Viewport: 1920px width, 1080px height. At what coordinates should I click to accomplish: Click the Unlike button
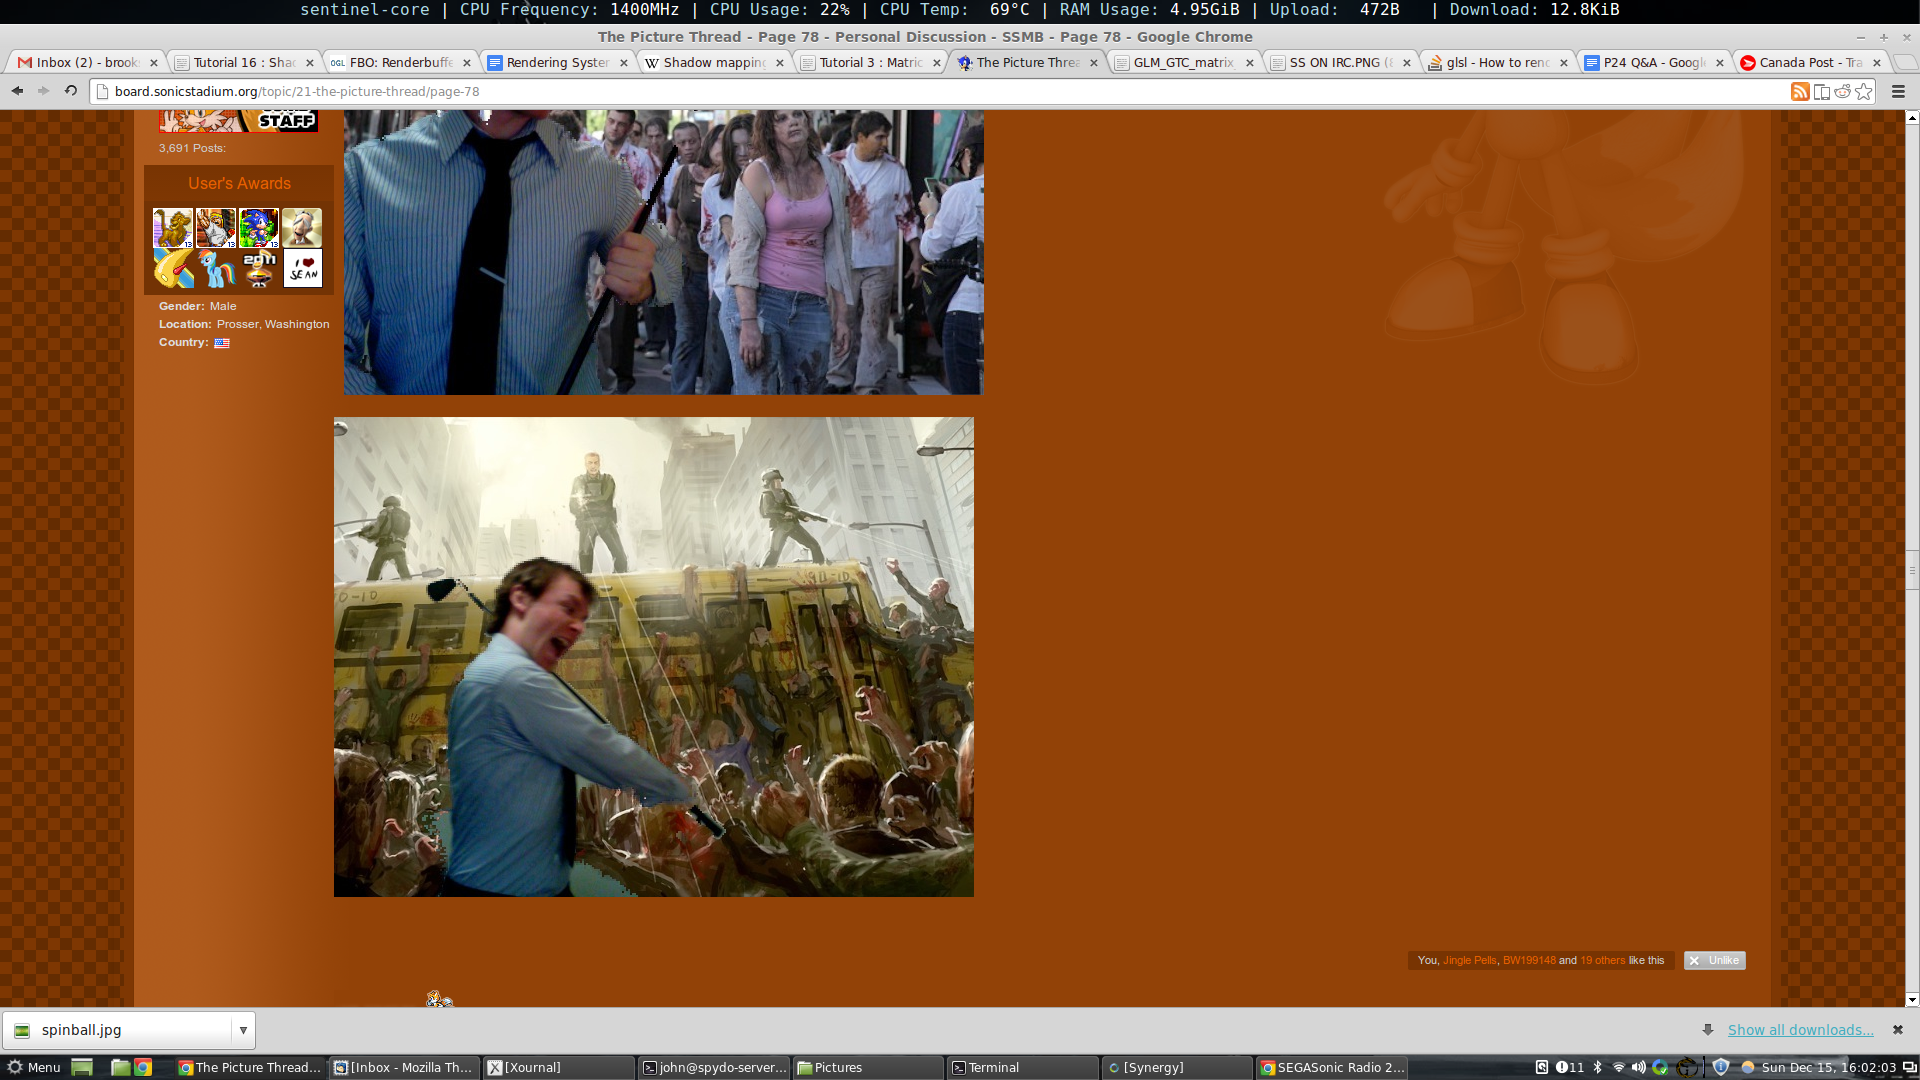pos(1714,960)
